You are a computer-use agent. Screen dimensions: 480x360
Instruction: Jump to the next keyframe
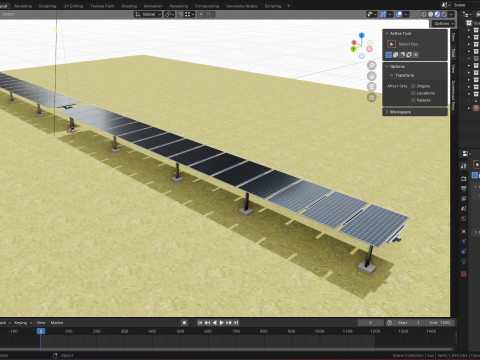coord(229,323)
